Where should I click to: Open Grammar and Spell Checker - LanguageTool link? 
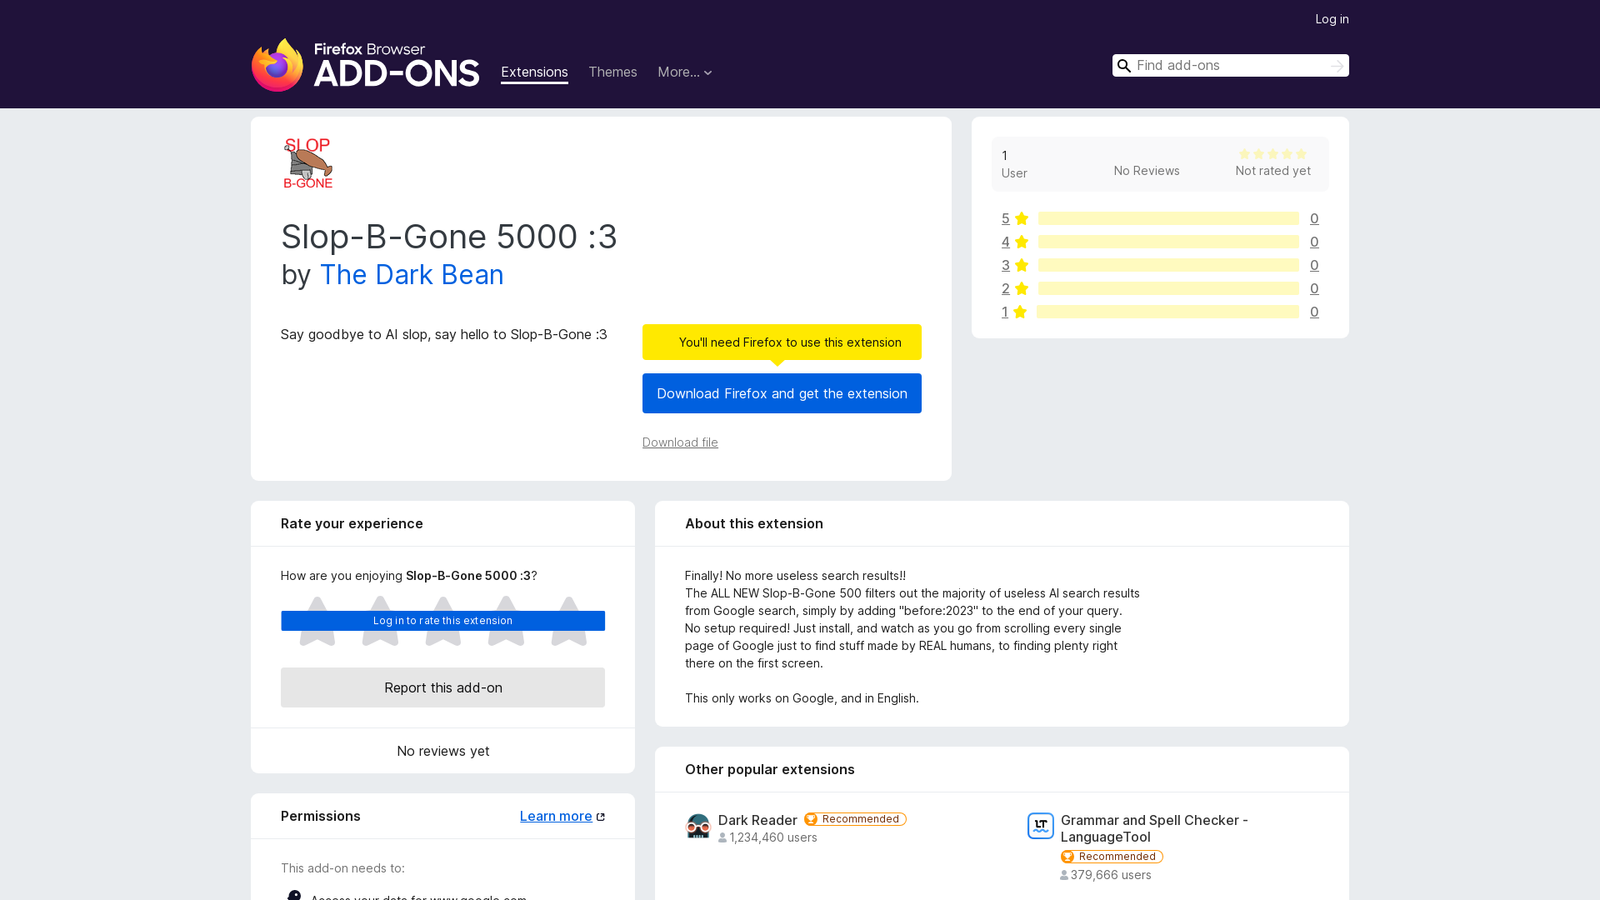[1154, 828]
